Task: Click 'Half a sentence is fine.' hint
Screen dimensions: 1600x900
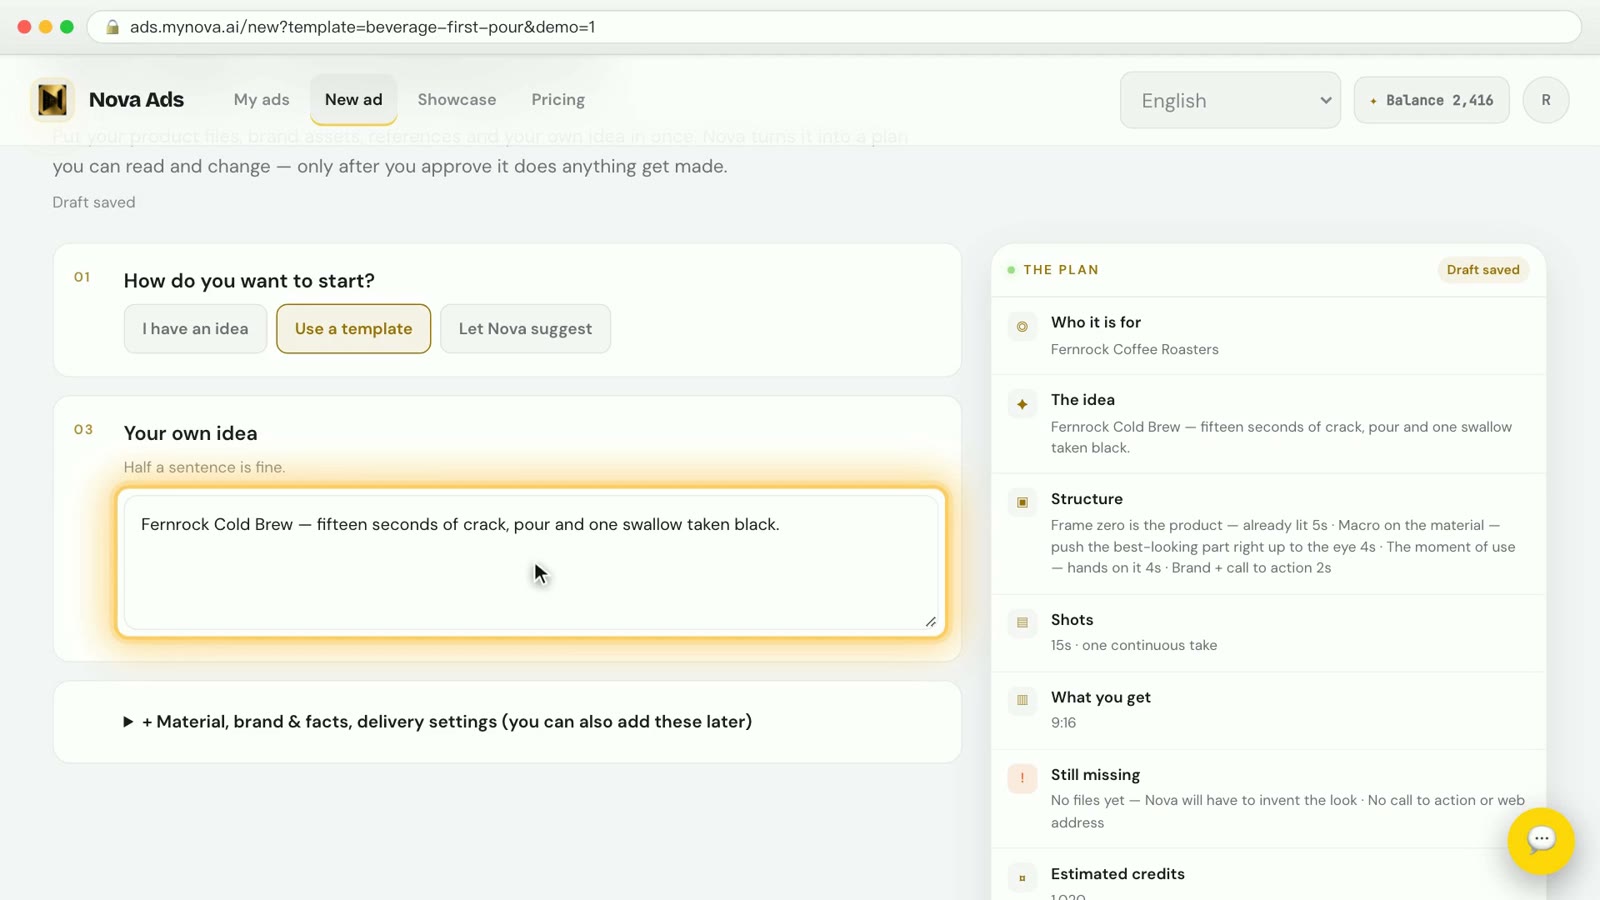Action: tap(204, 467)
